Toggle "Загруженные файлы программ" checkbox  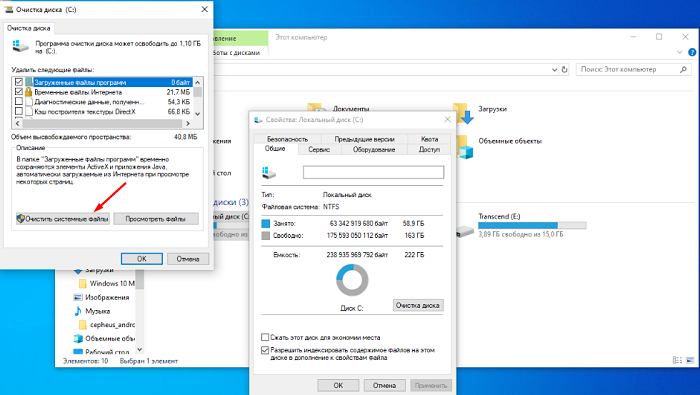(19, 82)
